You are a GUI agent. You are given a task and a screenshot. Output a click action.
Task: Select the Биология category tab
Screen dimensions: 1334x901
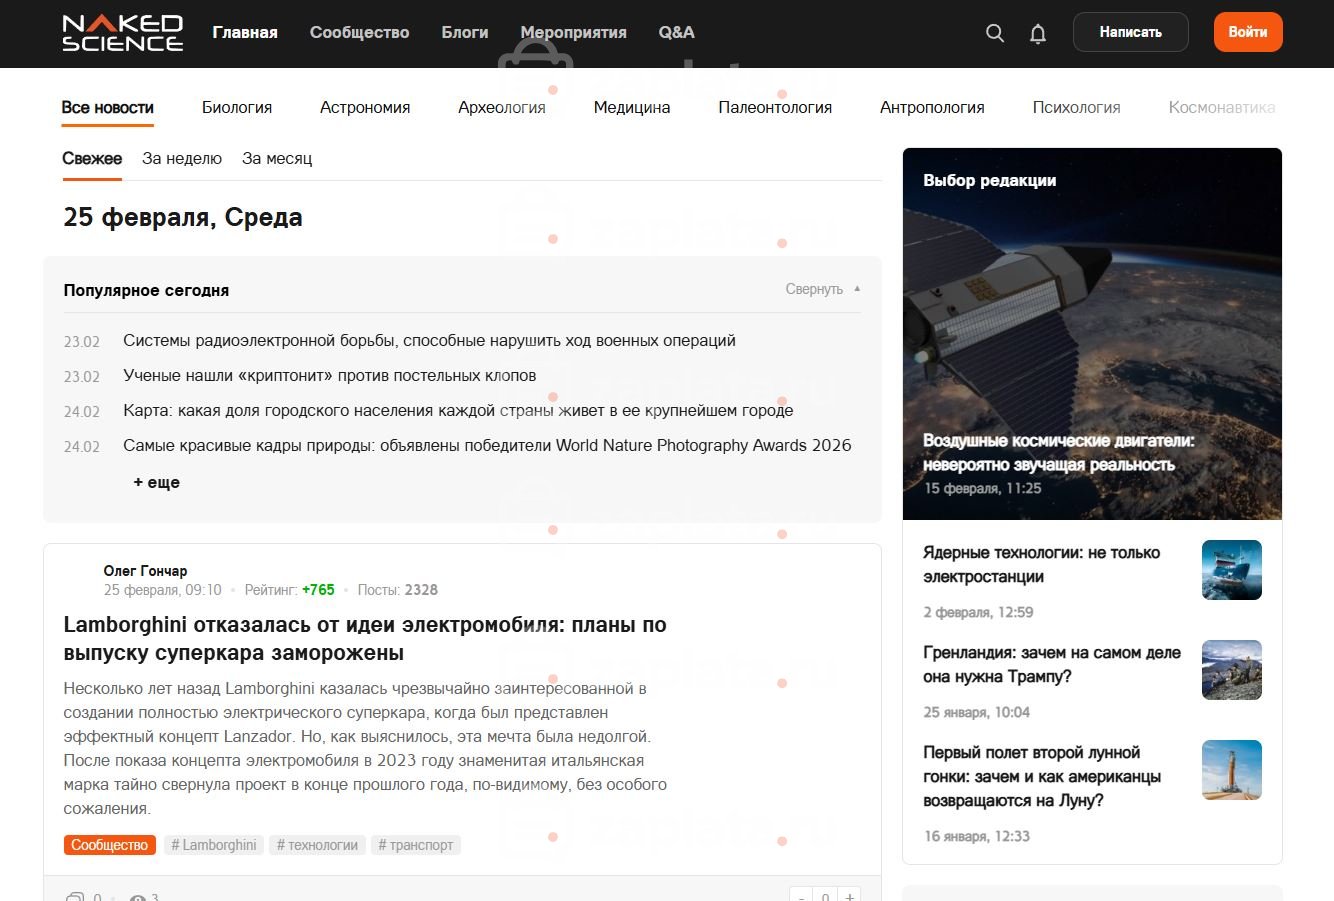pyautogui.click(x=237, y=107)
